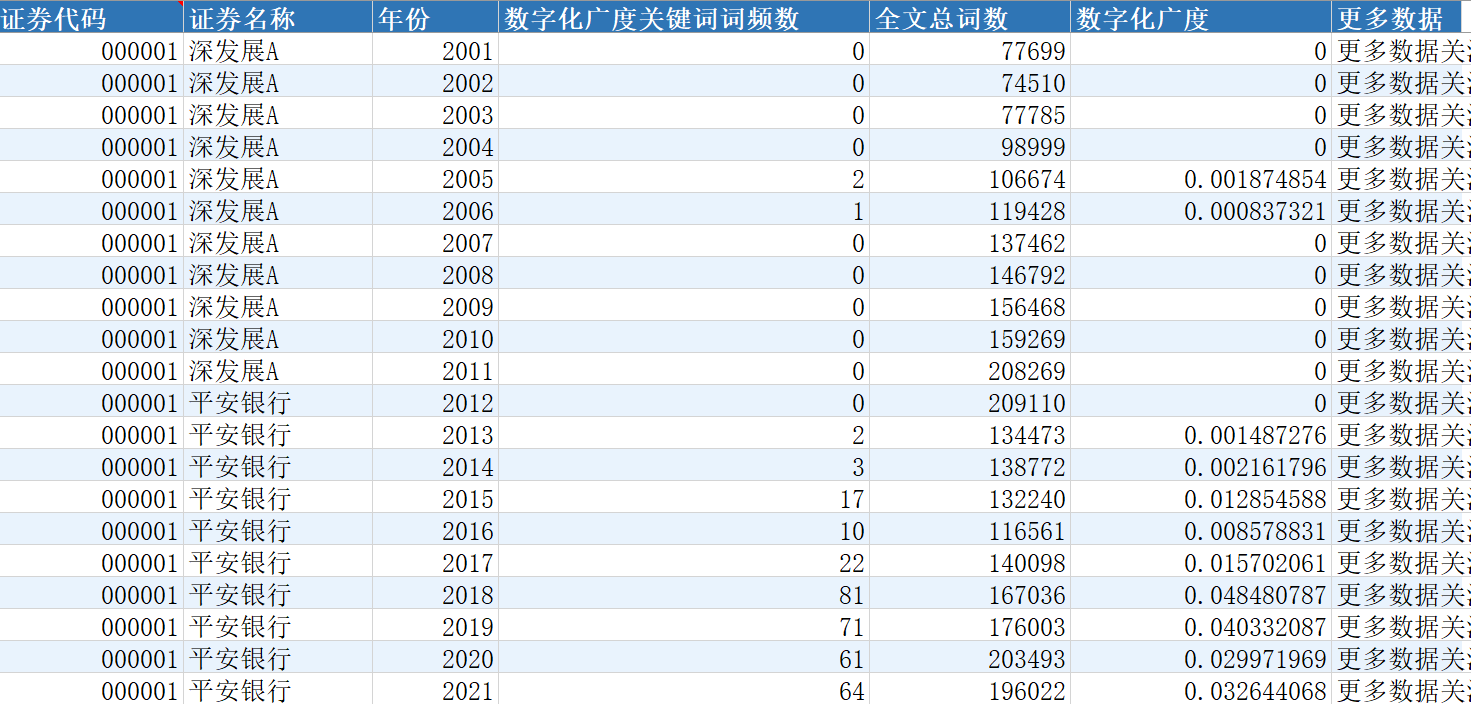Click digitalization value 0.012854588
The image size is (1471, 704).
1201,499
